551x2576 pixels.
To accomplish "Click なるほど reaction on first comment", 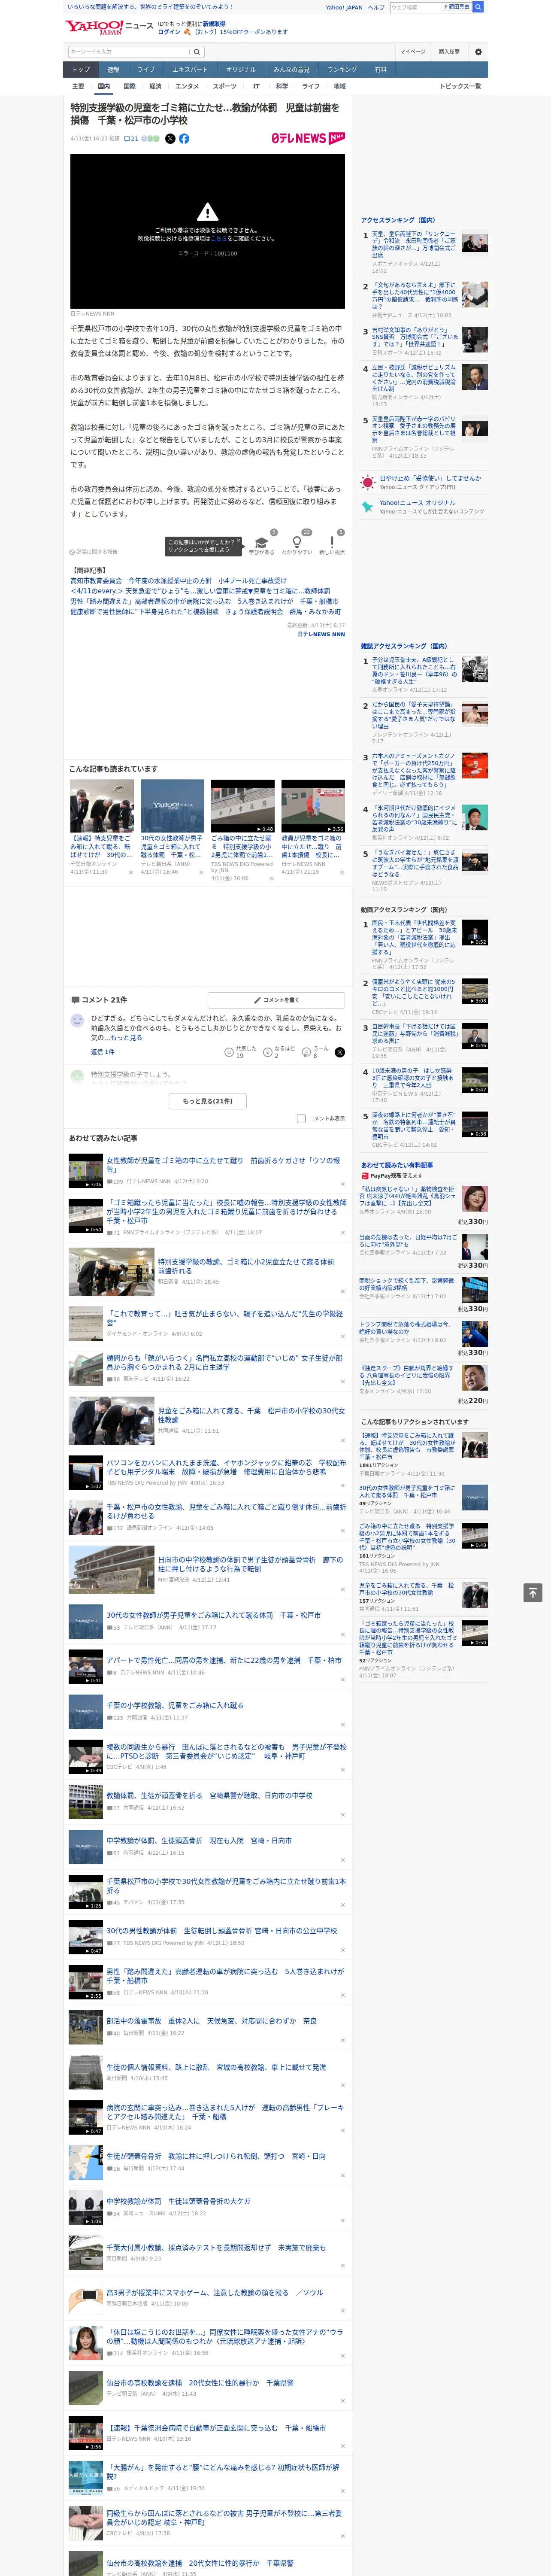I will (x=279, y=1052).
